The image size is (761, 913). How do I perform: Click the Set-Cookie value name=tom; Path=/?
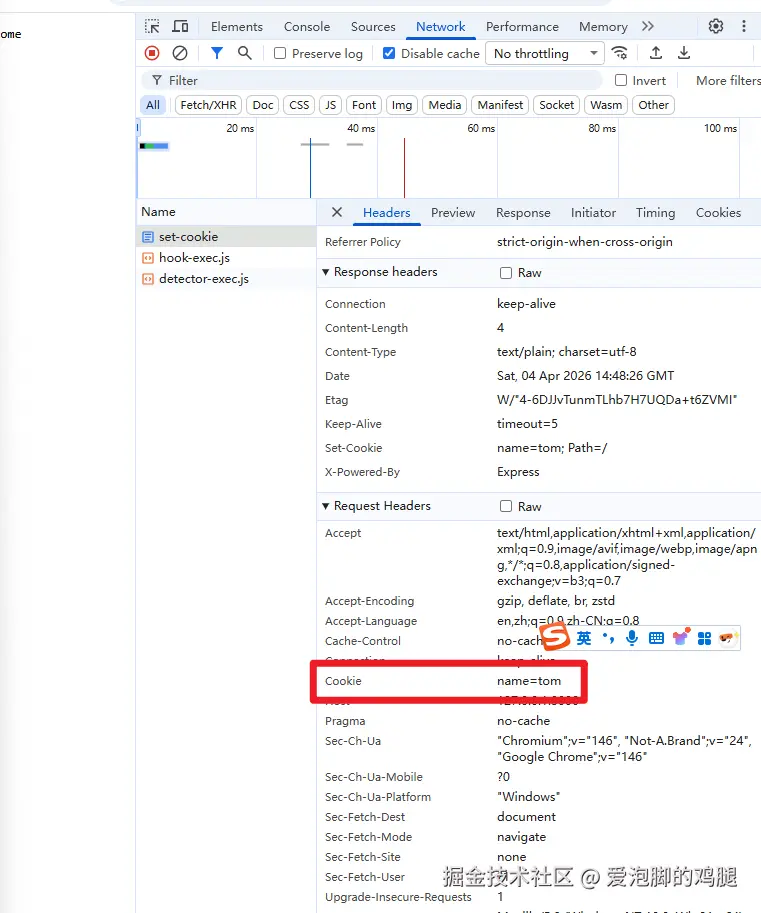click(x=552, y=448)
